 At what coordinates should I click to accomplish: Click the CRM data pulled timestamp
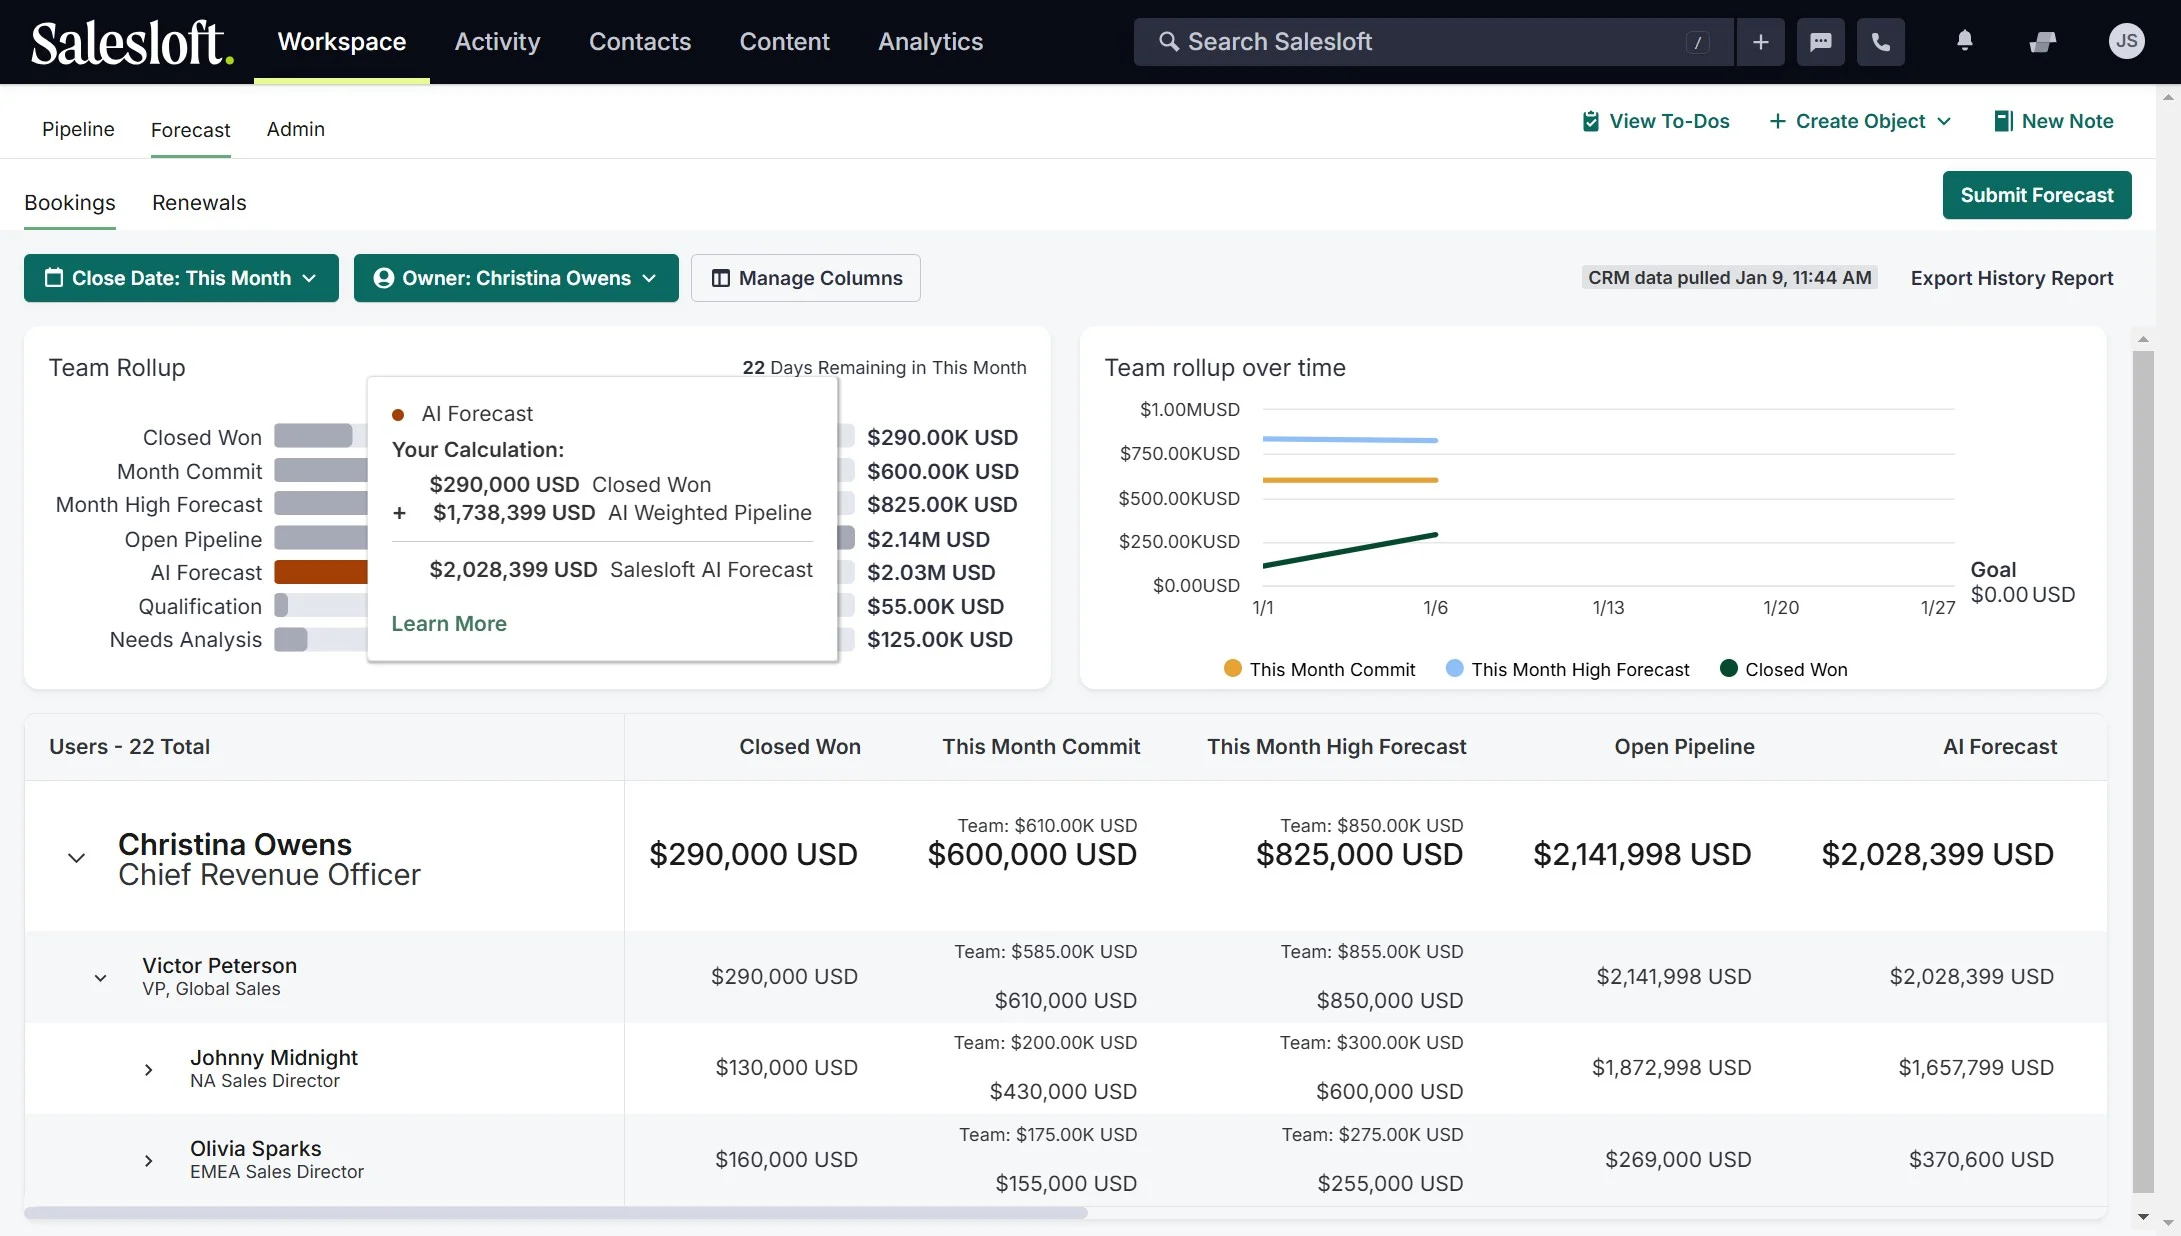click(x=1729, y=278)
